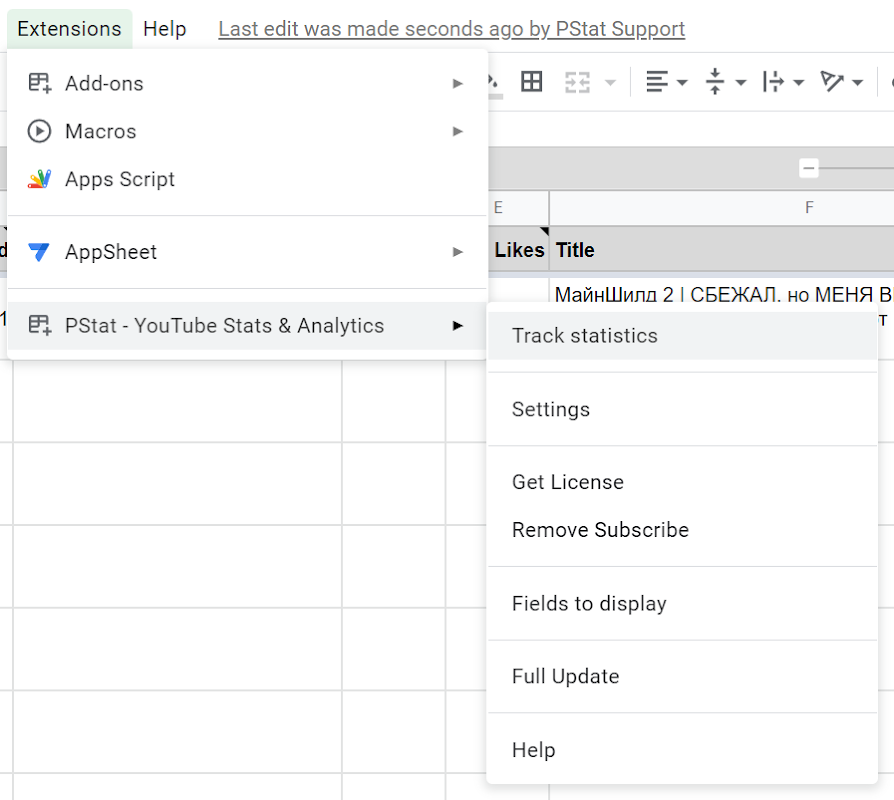Open Fields to display option
Screen dimensions: 894x800
point(682,603)
